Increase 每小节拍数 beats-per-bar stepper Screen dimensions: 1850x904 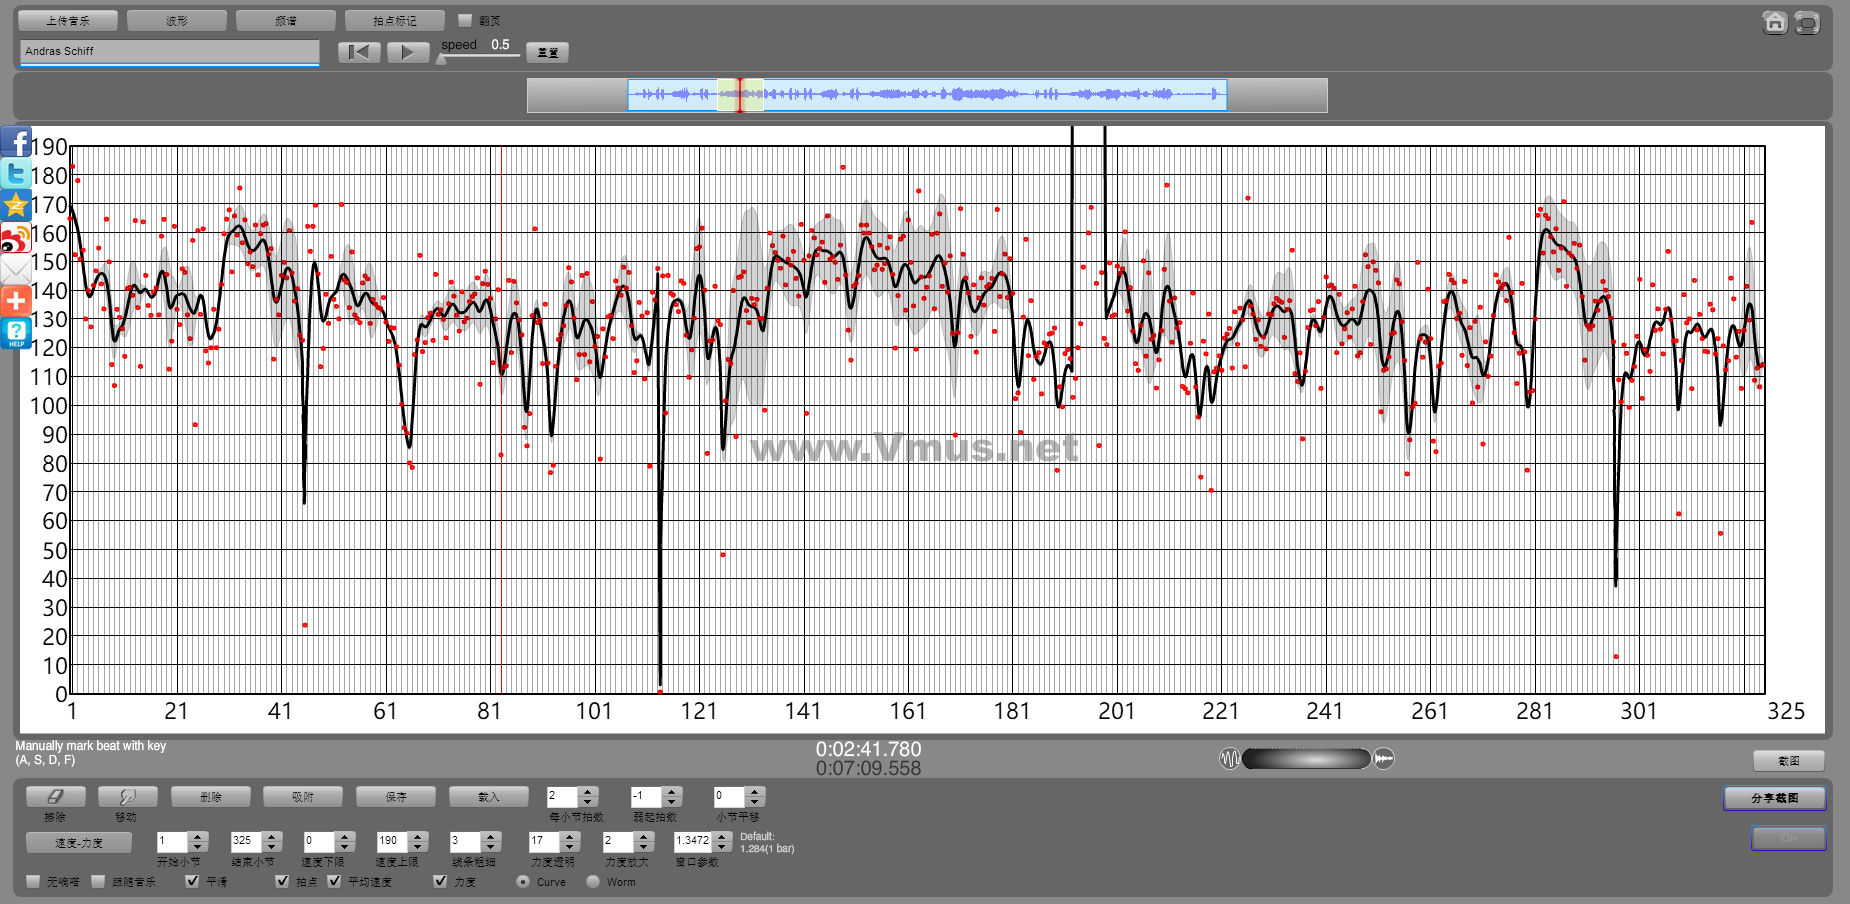click(x=588, y=792)
